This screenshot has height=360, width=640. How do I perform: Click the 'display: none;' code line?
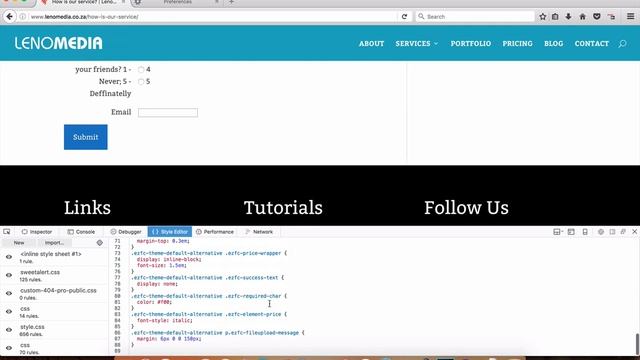pos(157,284)
